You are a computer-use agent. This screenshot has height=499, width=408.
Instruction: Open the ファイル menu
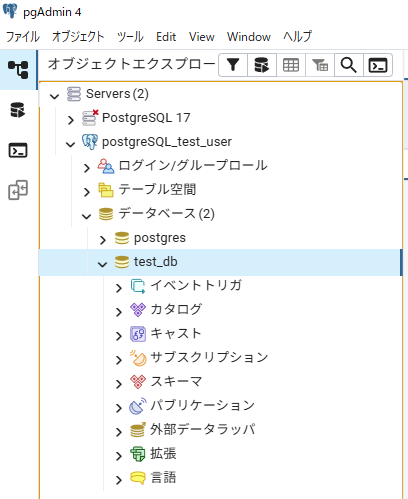23,37
